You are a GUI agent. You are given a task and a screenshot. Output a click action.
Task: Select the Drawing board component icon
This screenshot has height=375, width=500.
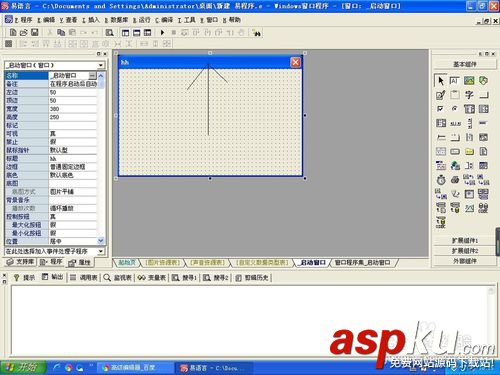(x=441, y=95)
